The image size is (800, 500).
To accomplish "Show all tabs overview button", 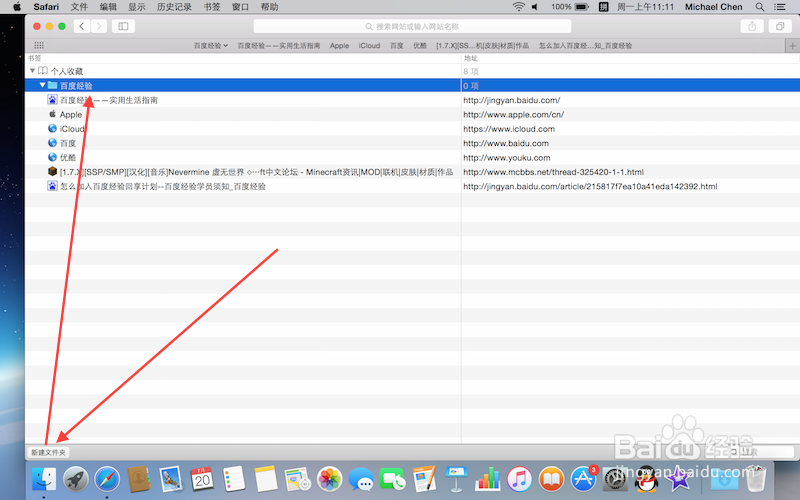I will tap(780, 26).
